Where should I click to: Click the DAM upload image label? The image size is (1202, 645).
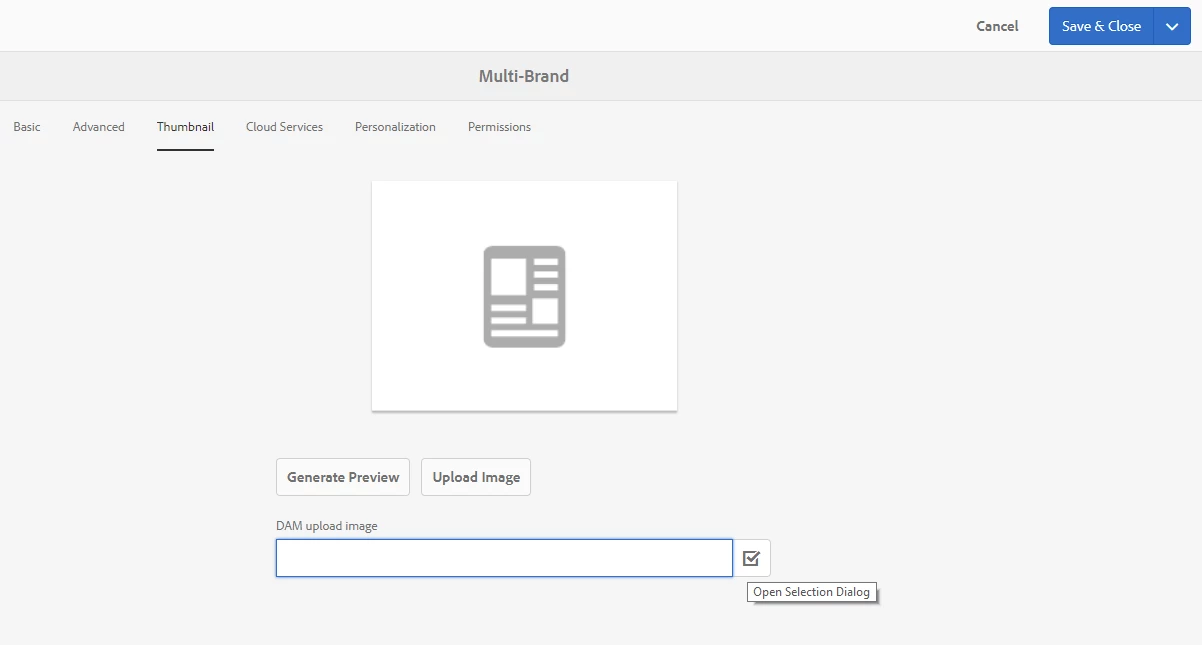(x=327, y=526)
